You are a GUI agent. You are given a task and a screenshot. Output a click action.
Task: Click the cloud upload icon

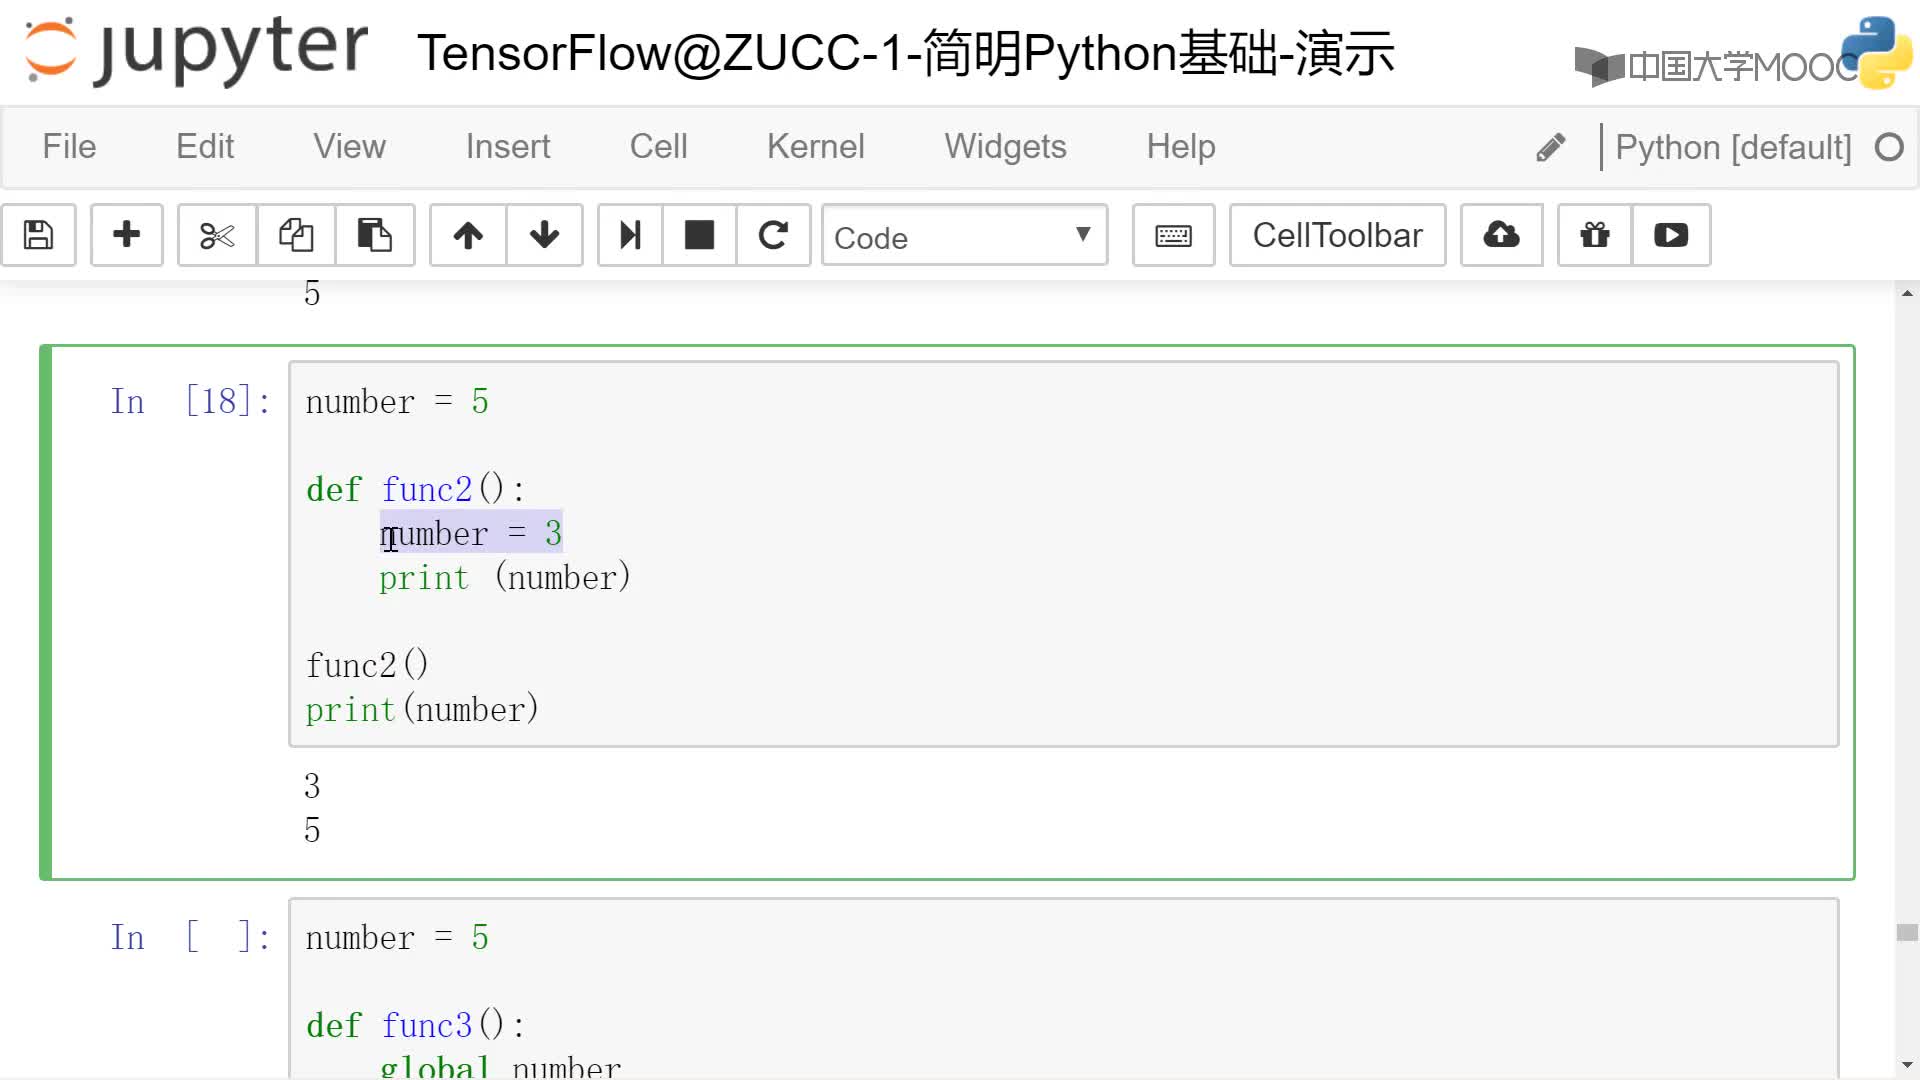tap(1501, 236)
